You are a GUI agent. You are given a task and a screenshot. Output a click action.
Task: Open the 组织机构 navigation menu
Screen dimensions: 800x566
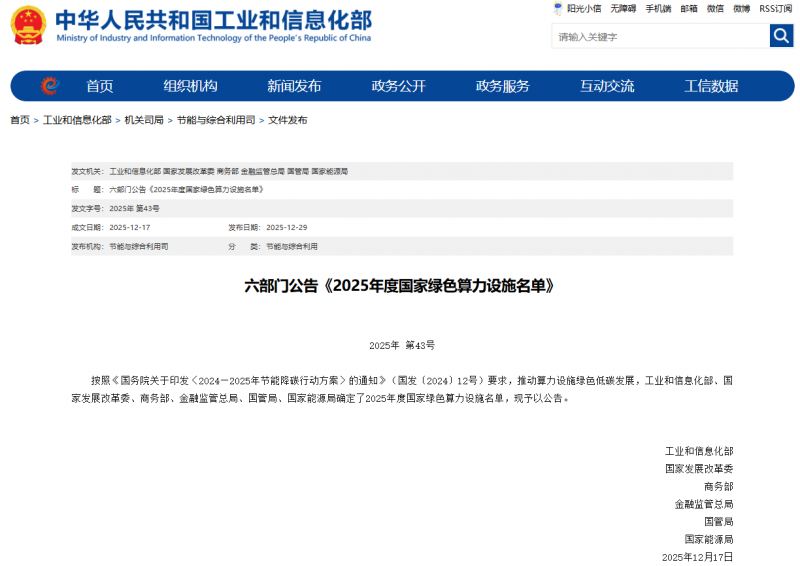190,86
